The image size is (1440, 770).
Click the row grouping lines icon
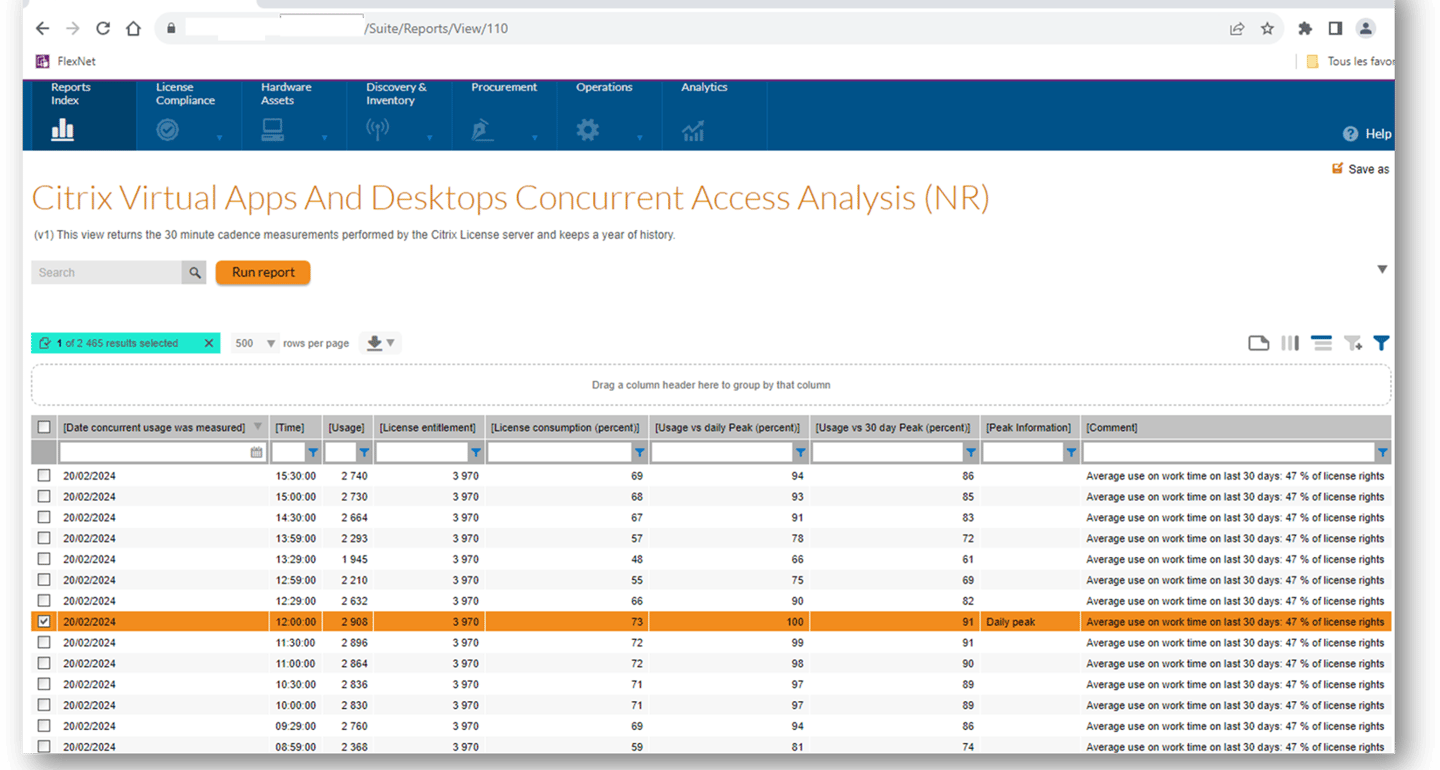1321,343
